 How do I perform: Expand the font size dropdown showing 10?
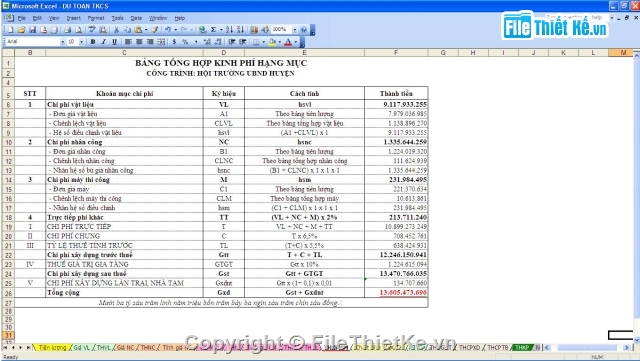pos(82,42)
